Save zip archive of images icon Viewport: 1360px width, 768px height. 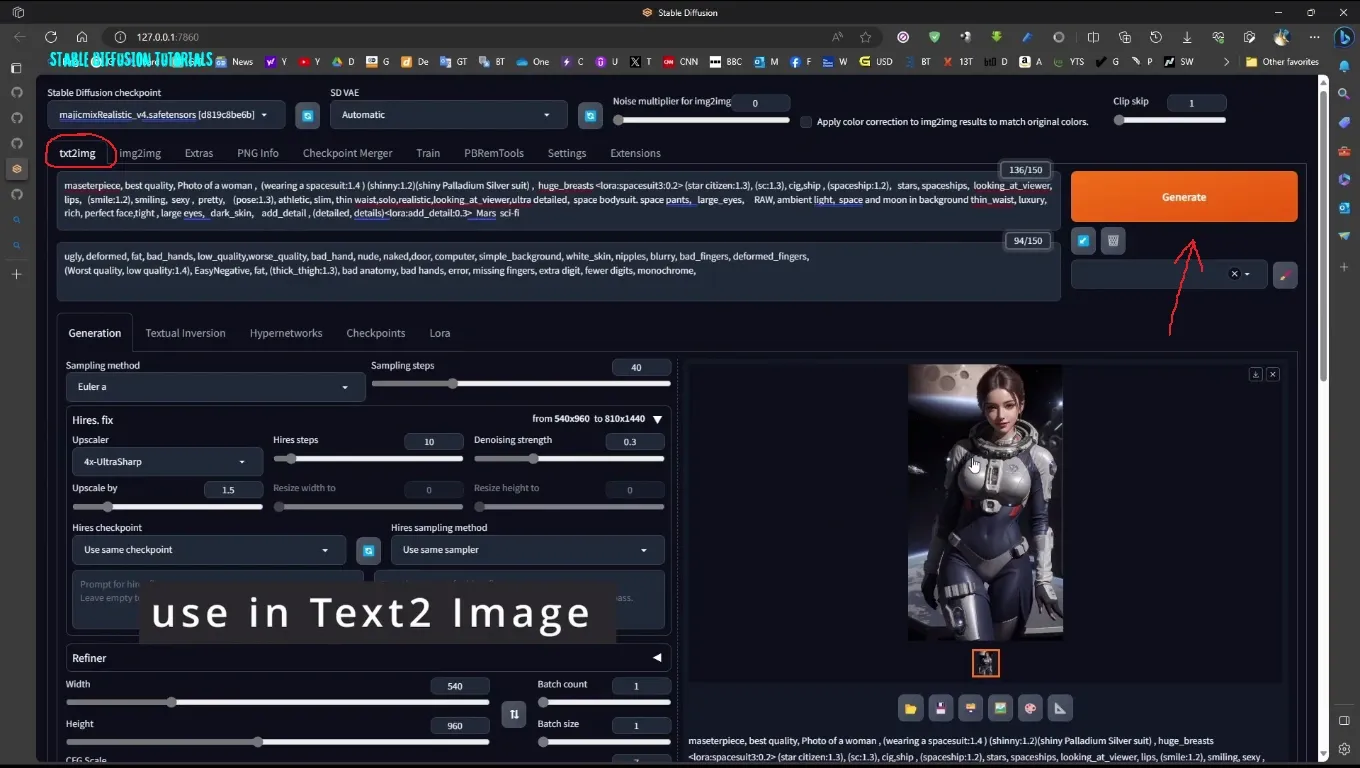click(x=970, y=708)
